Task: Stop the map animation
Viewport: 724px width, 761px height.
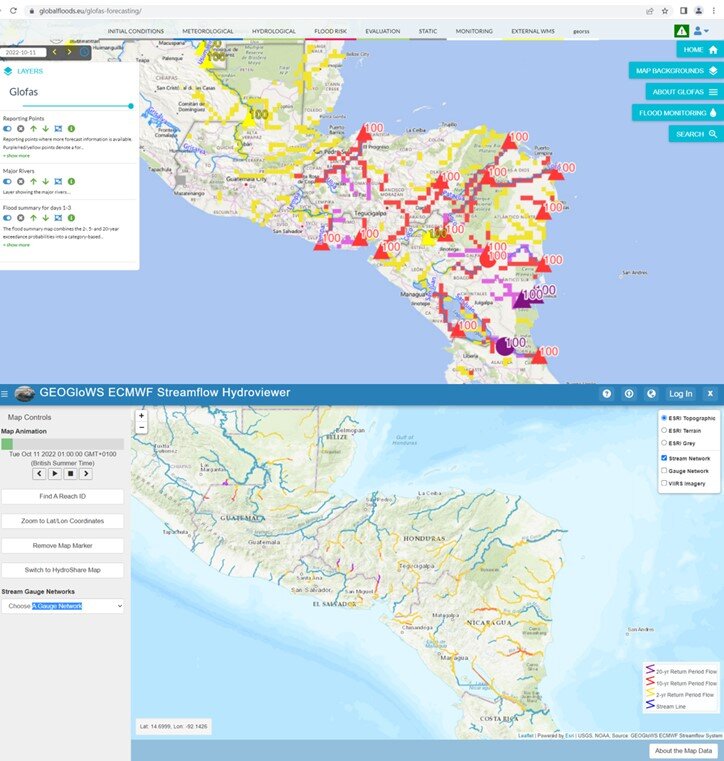Action: tap(71, 474)
